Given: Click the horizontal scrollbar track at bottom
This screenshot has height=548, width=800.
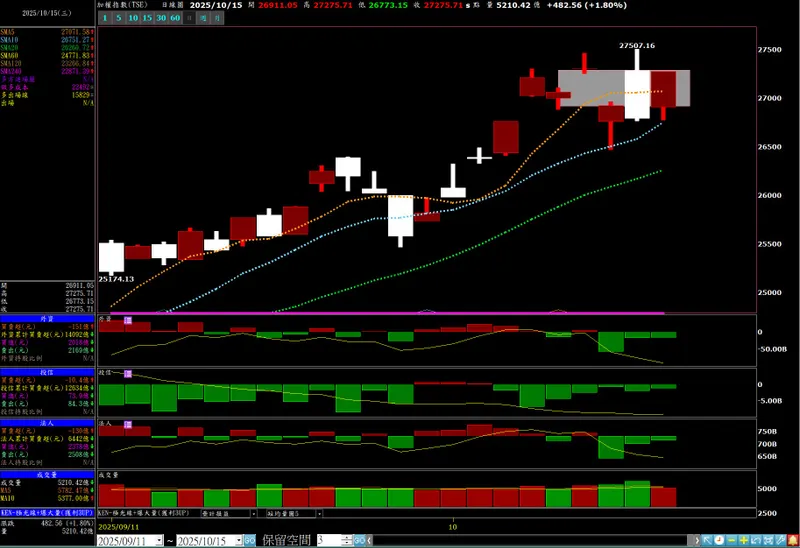Looking at the screenshot, I should coord(531,540).
